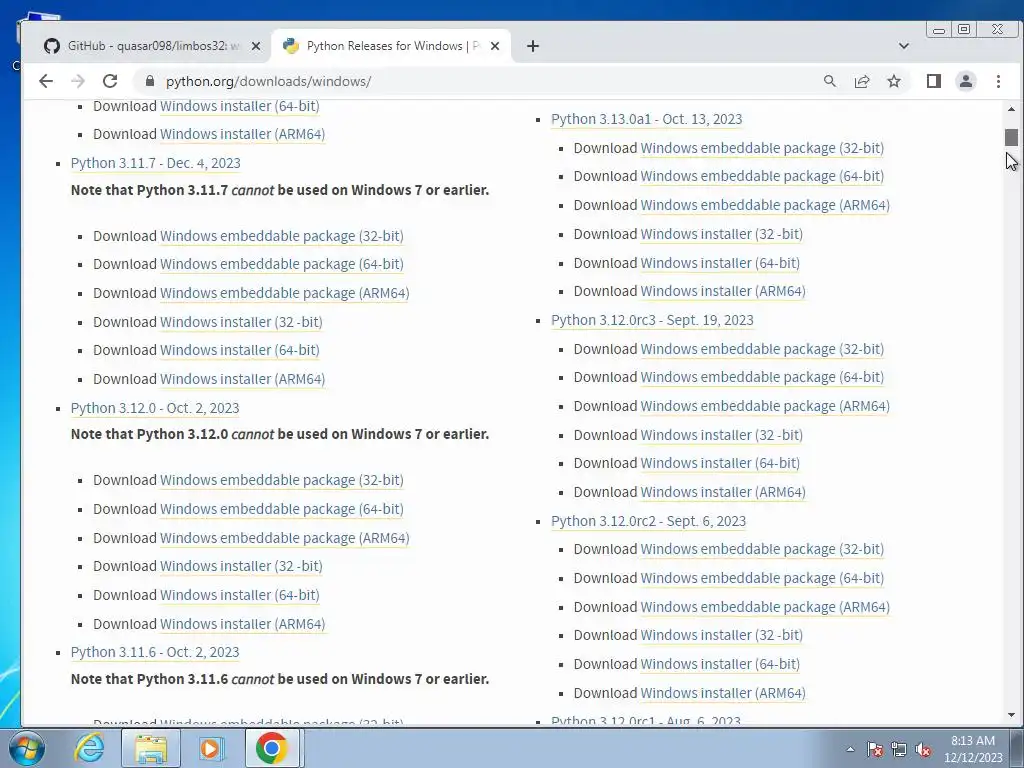
Task: Download 3.12.0rc3 Windows installer (64-bit)
Action: pyautogui.click(x=720, y=463)
